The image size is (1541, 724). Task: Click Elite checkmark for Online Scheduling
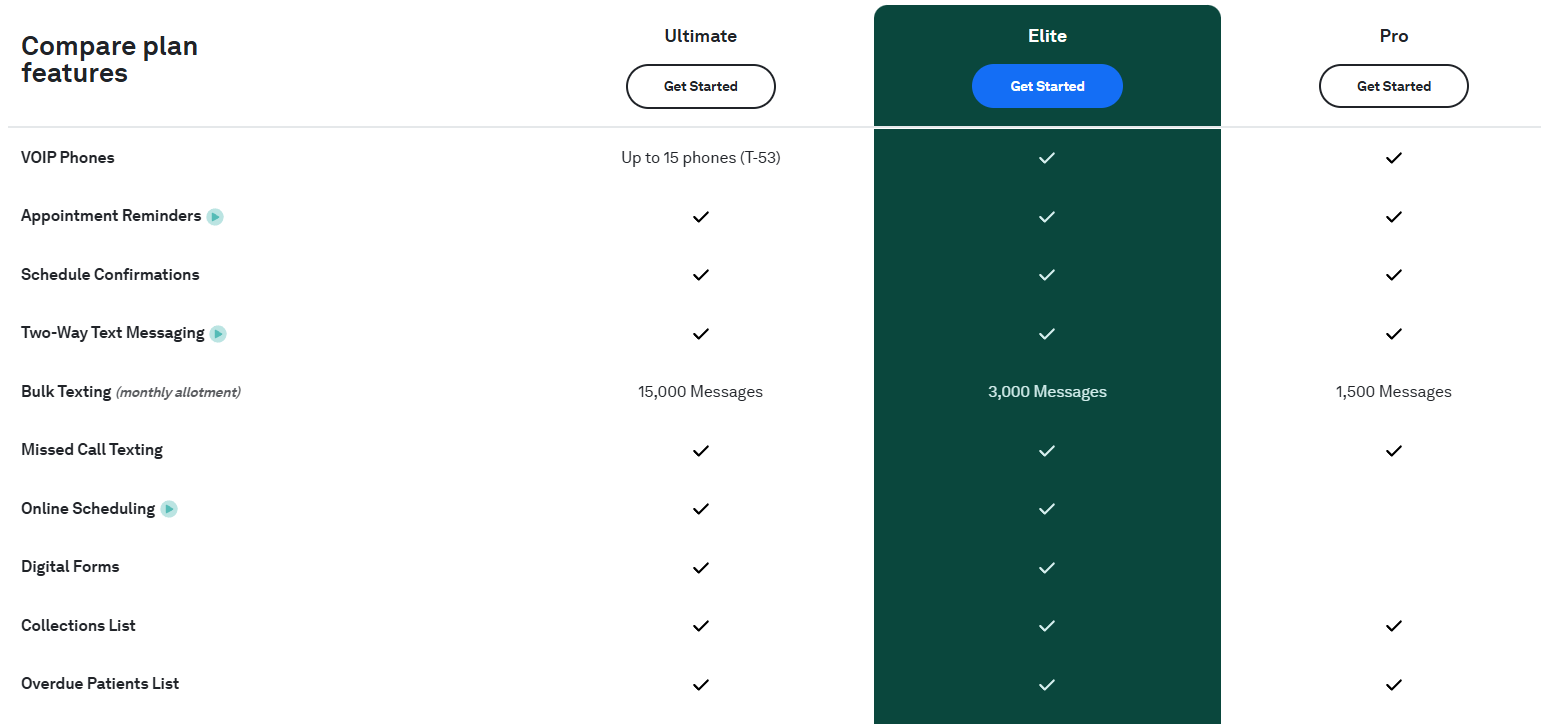tap(1047, 509)
